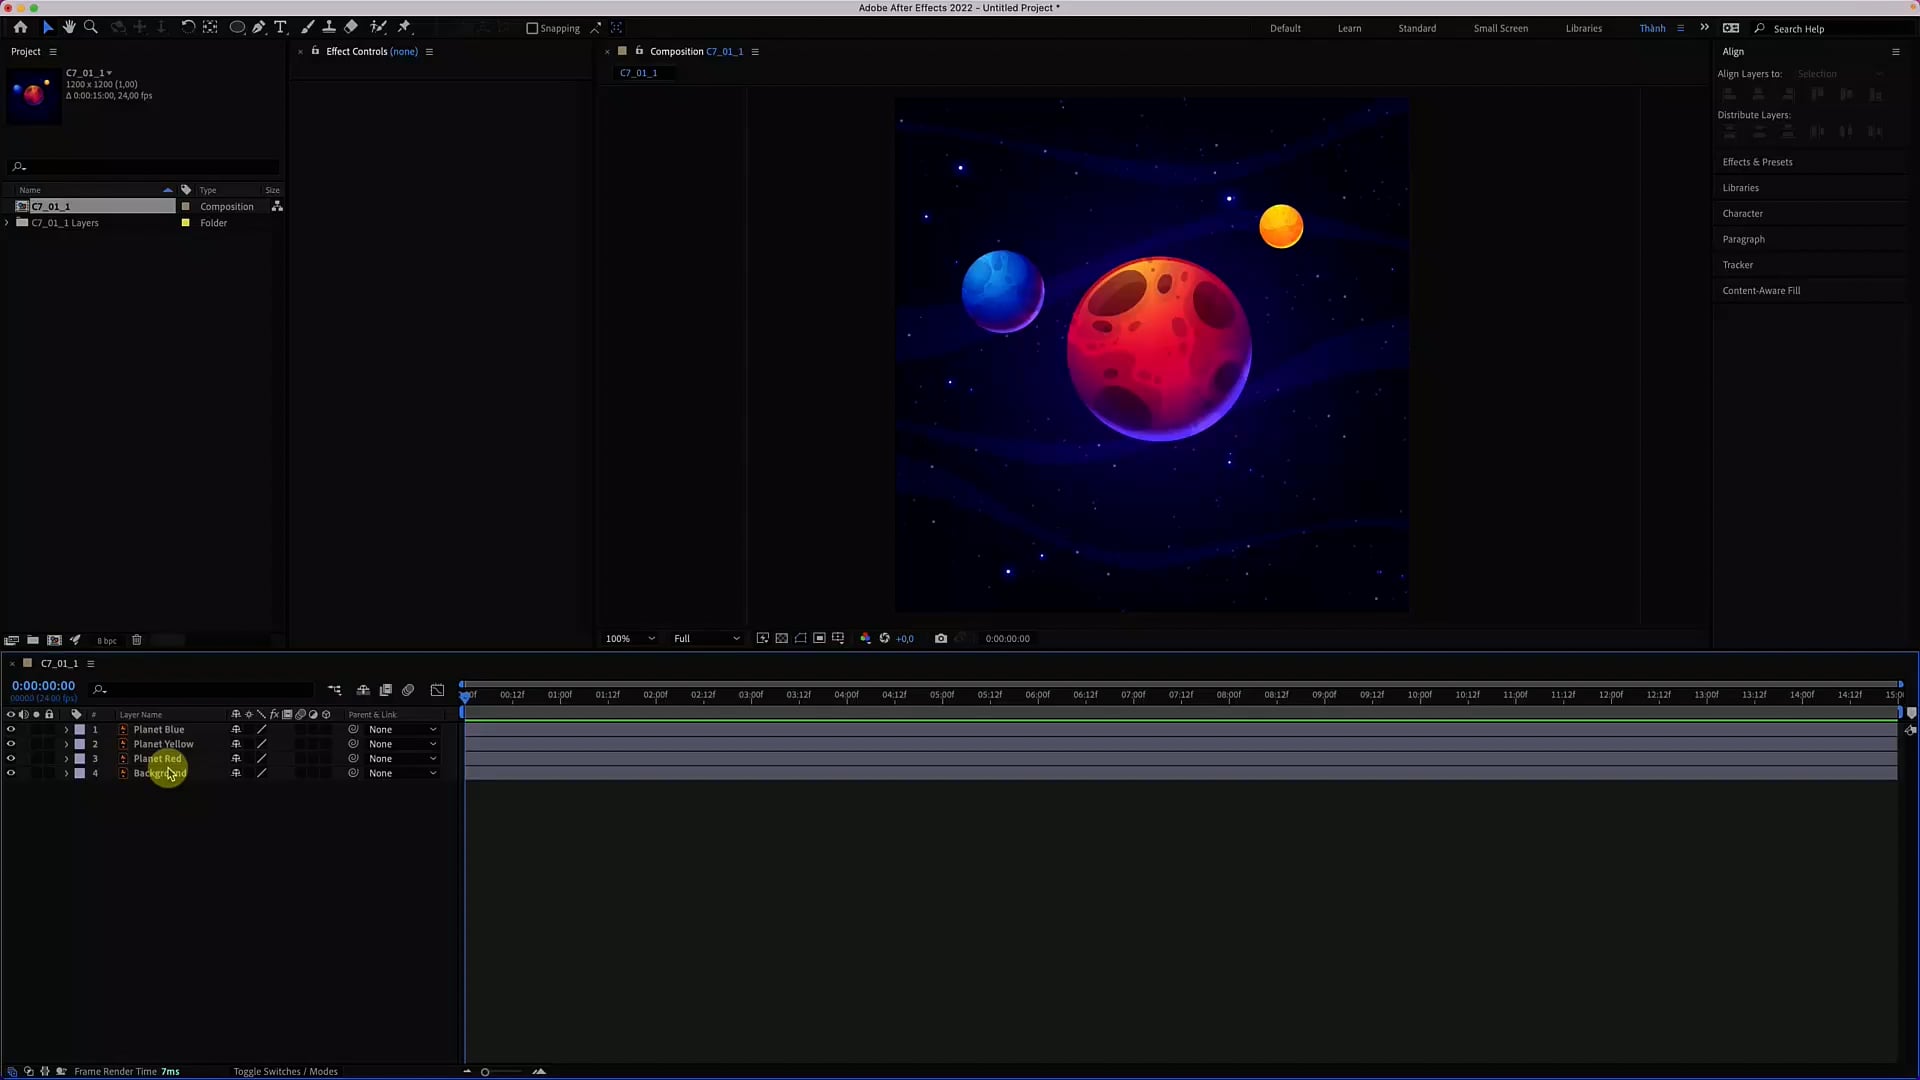Expand the C7_01_1 Layers folder
The height and width of the screenshot is (1080, 1920).
(x=8, y=223)
